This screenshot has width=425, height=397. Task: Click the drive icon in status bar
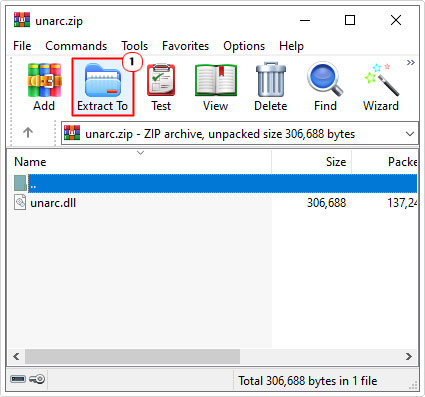pyautogui.click(x=18, y=379)
